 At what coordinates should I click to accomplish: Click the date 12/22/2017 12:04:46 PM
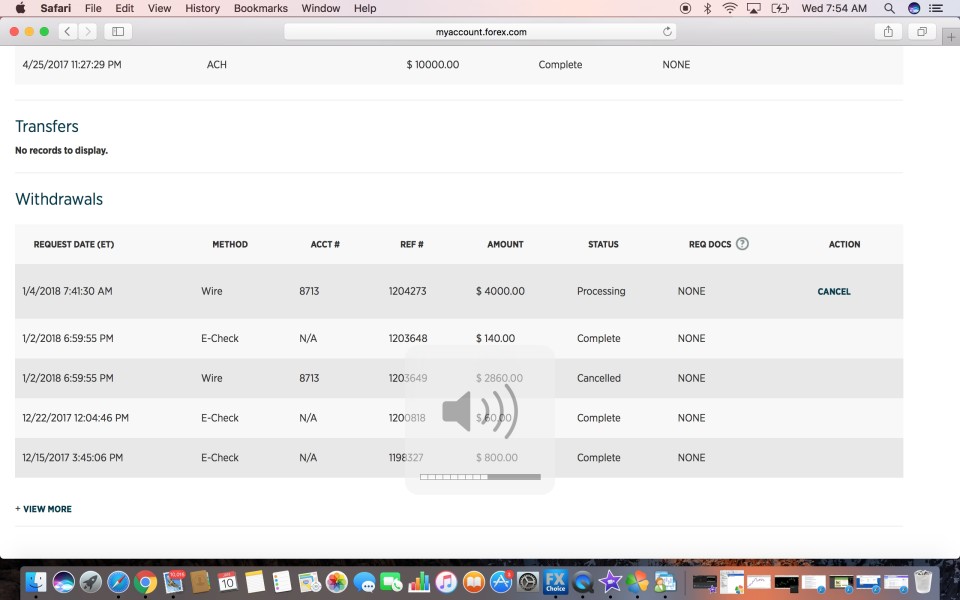tap(75, 418)
